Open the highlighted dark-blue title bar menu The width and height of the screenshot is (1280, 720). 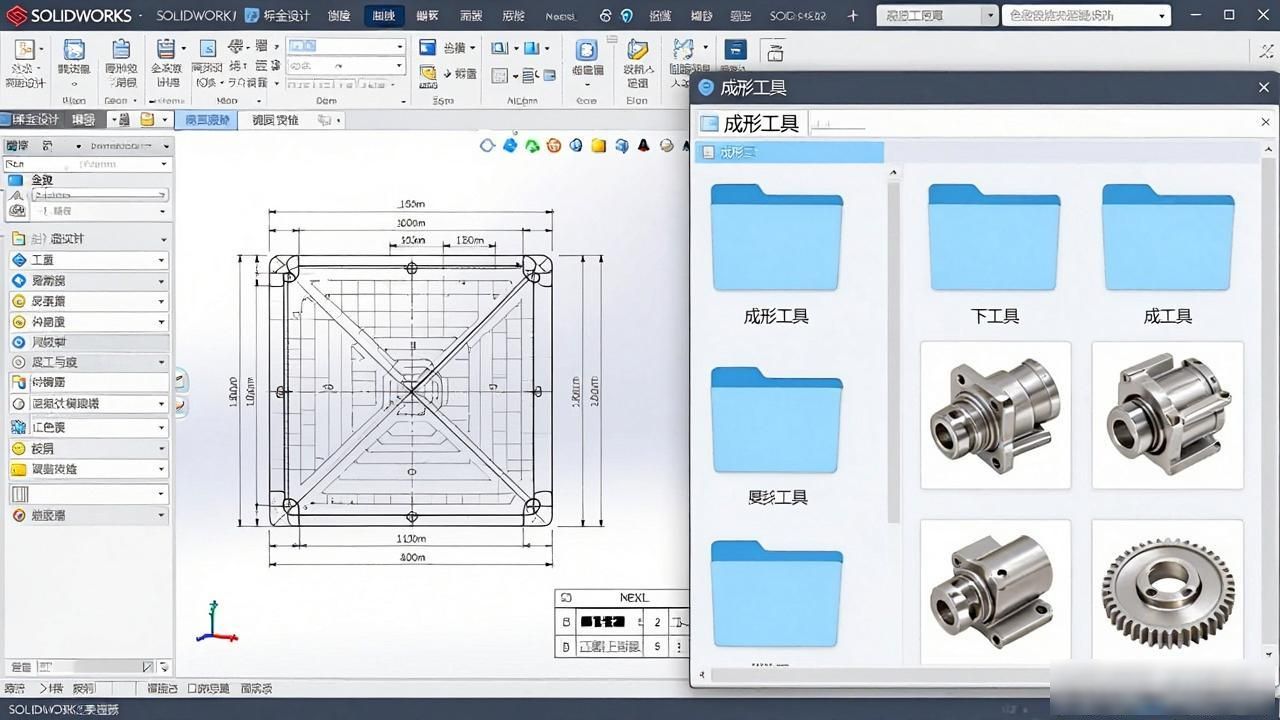click(x=383, y=16)
